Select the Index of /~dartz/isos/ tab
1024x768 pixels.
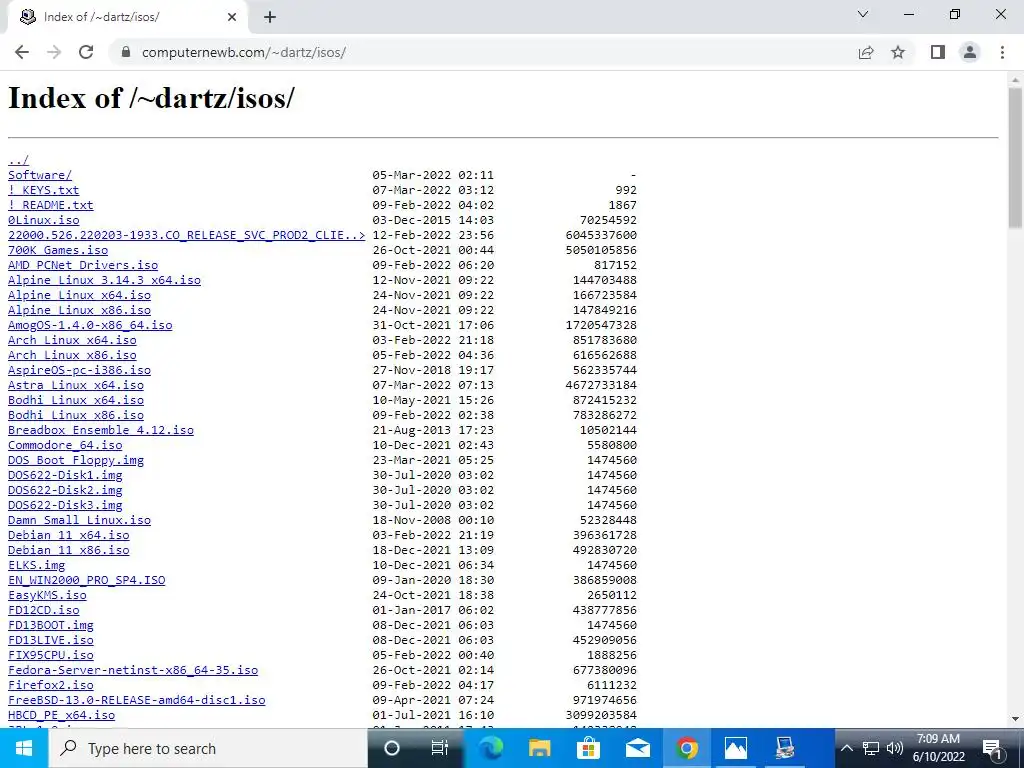tap(127, 17)
